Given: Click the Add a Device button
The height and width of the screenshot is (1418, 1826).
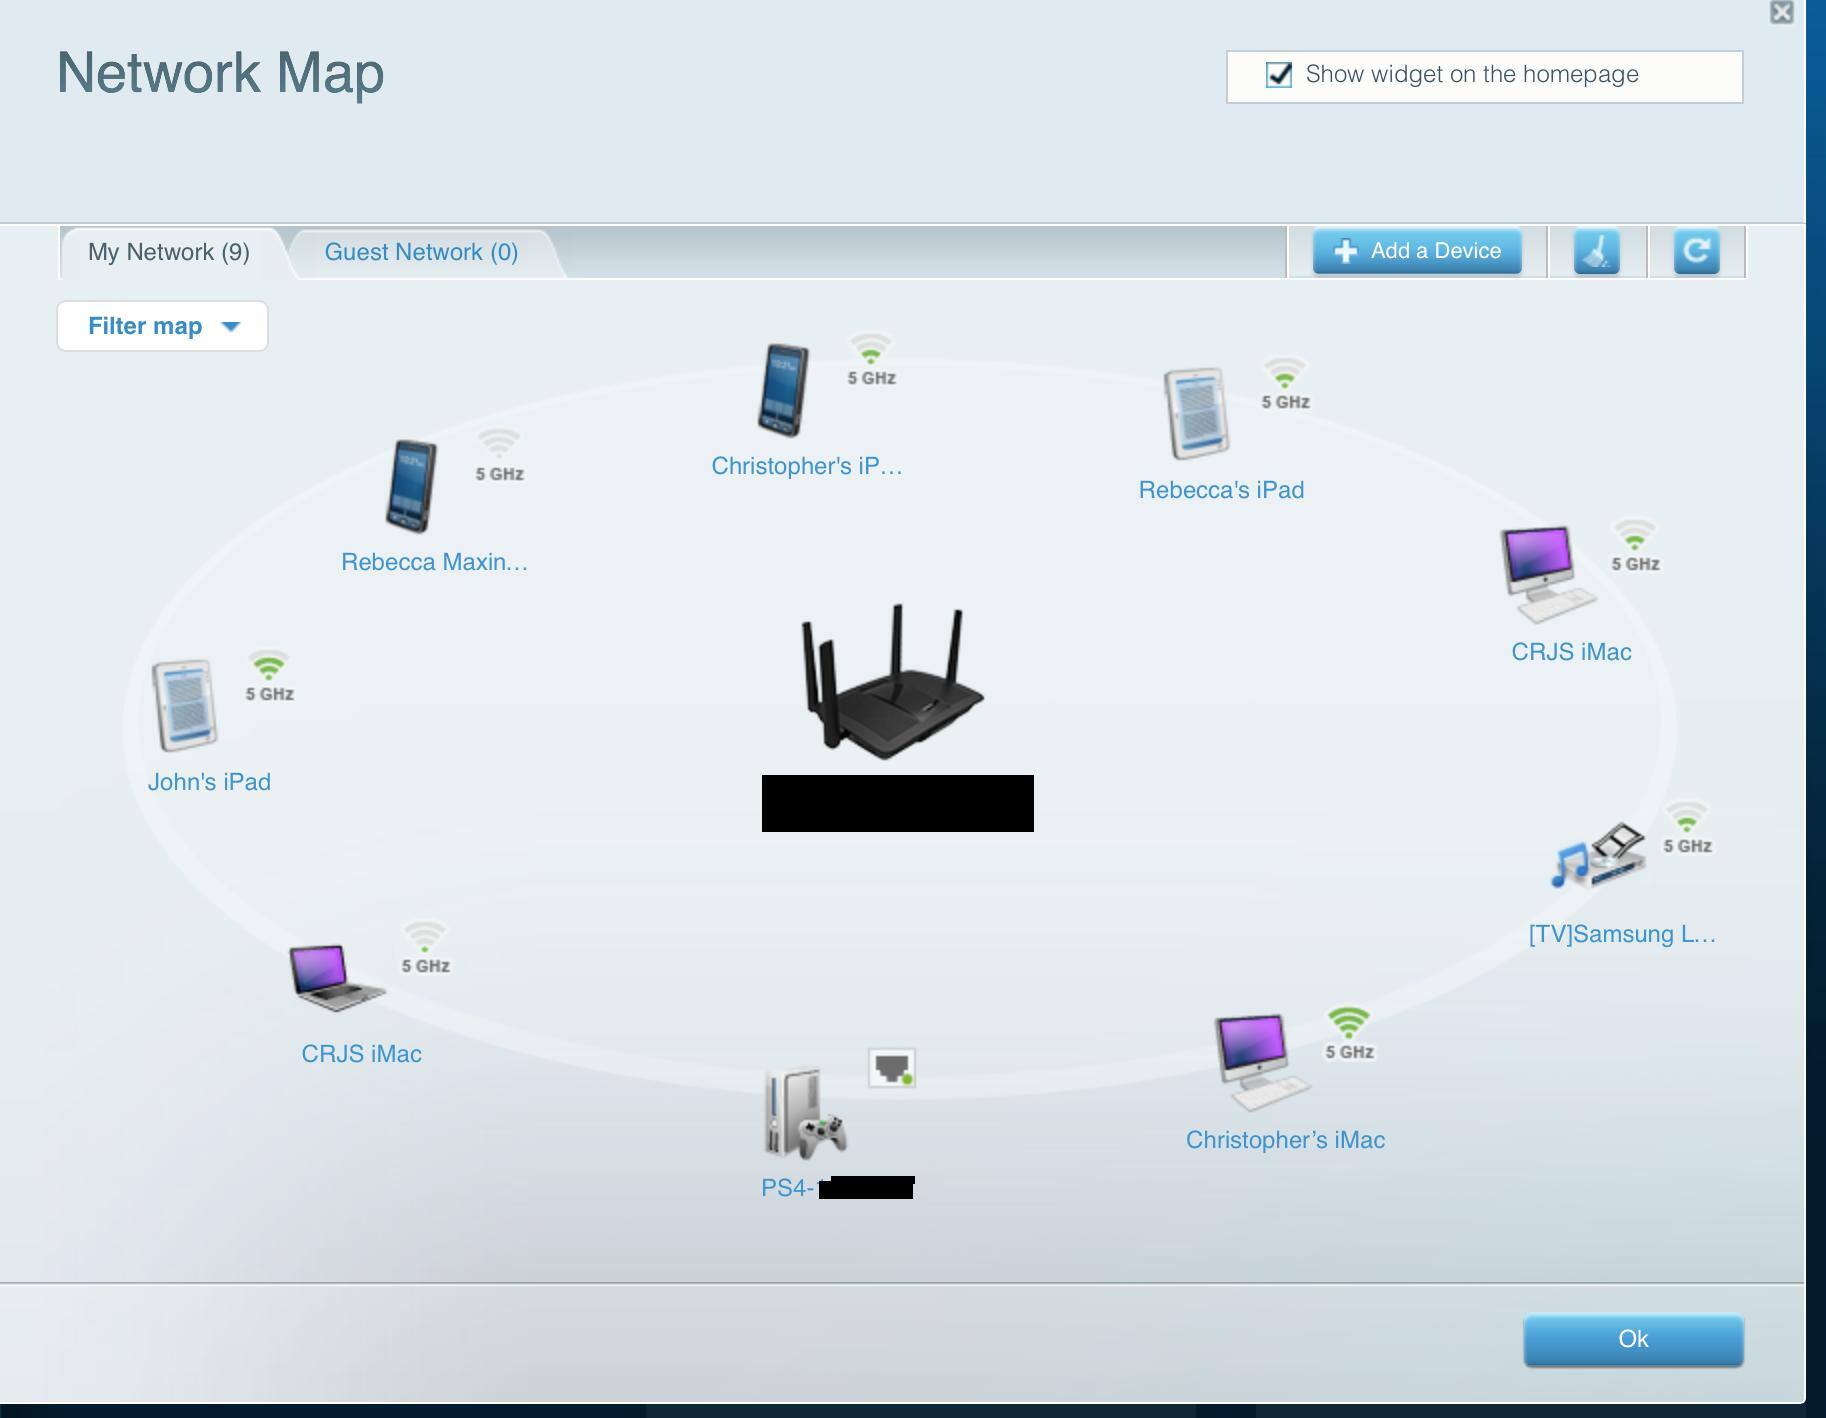Looking at the screenshot, I should pos(1417,251).
